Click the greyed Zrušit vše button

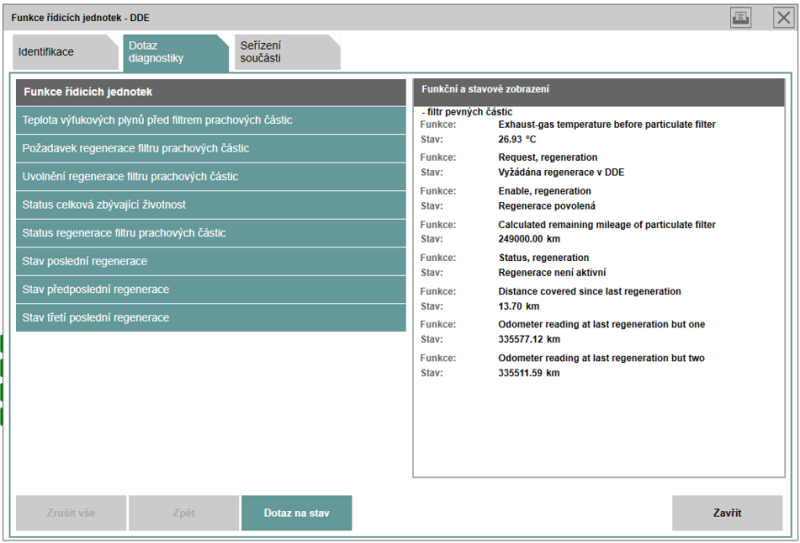click(71, 513)
